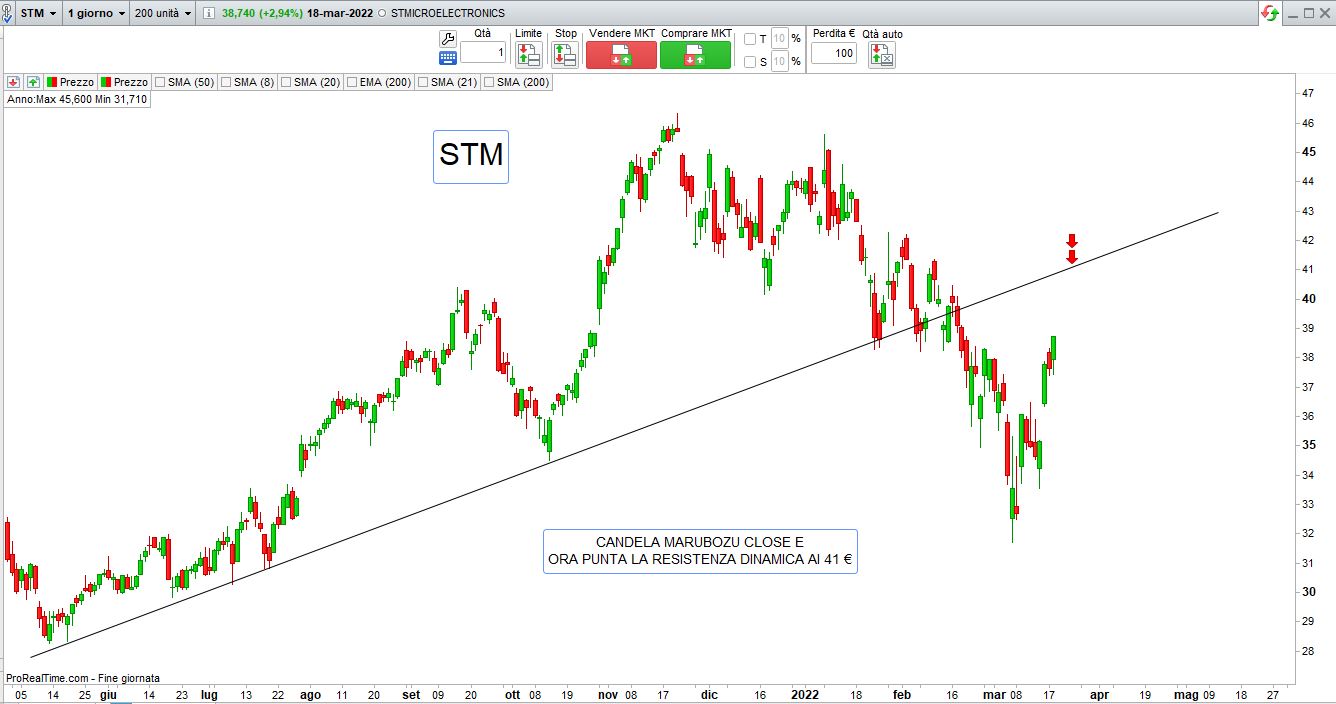Click the Stop order icon button

(565, 55)
